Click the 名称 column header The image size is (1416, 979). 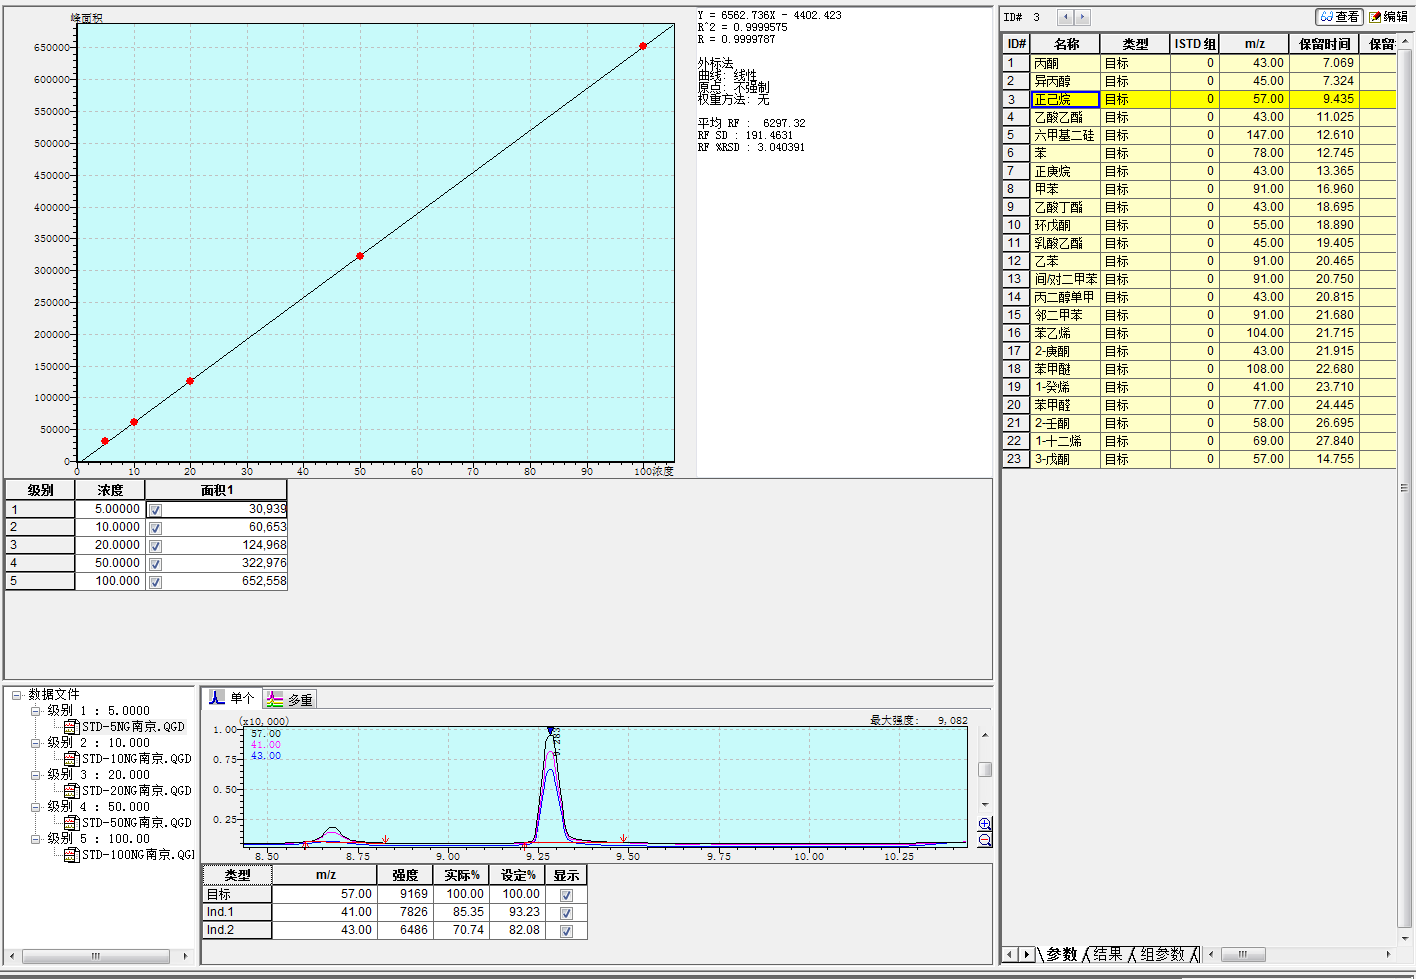[x=1066, y=44]
